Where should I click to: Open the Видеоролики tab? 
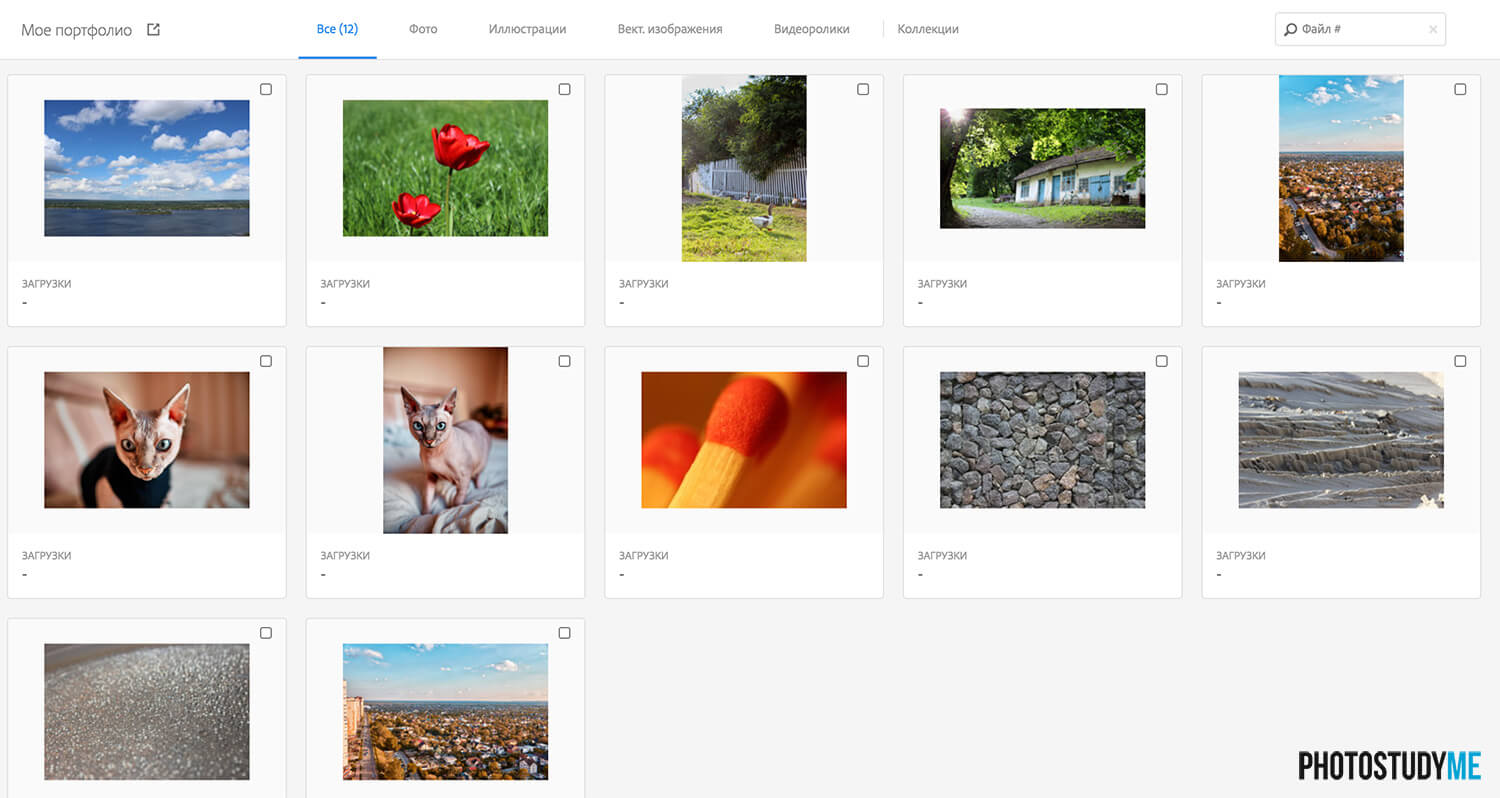click(x=811, y=29)
